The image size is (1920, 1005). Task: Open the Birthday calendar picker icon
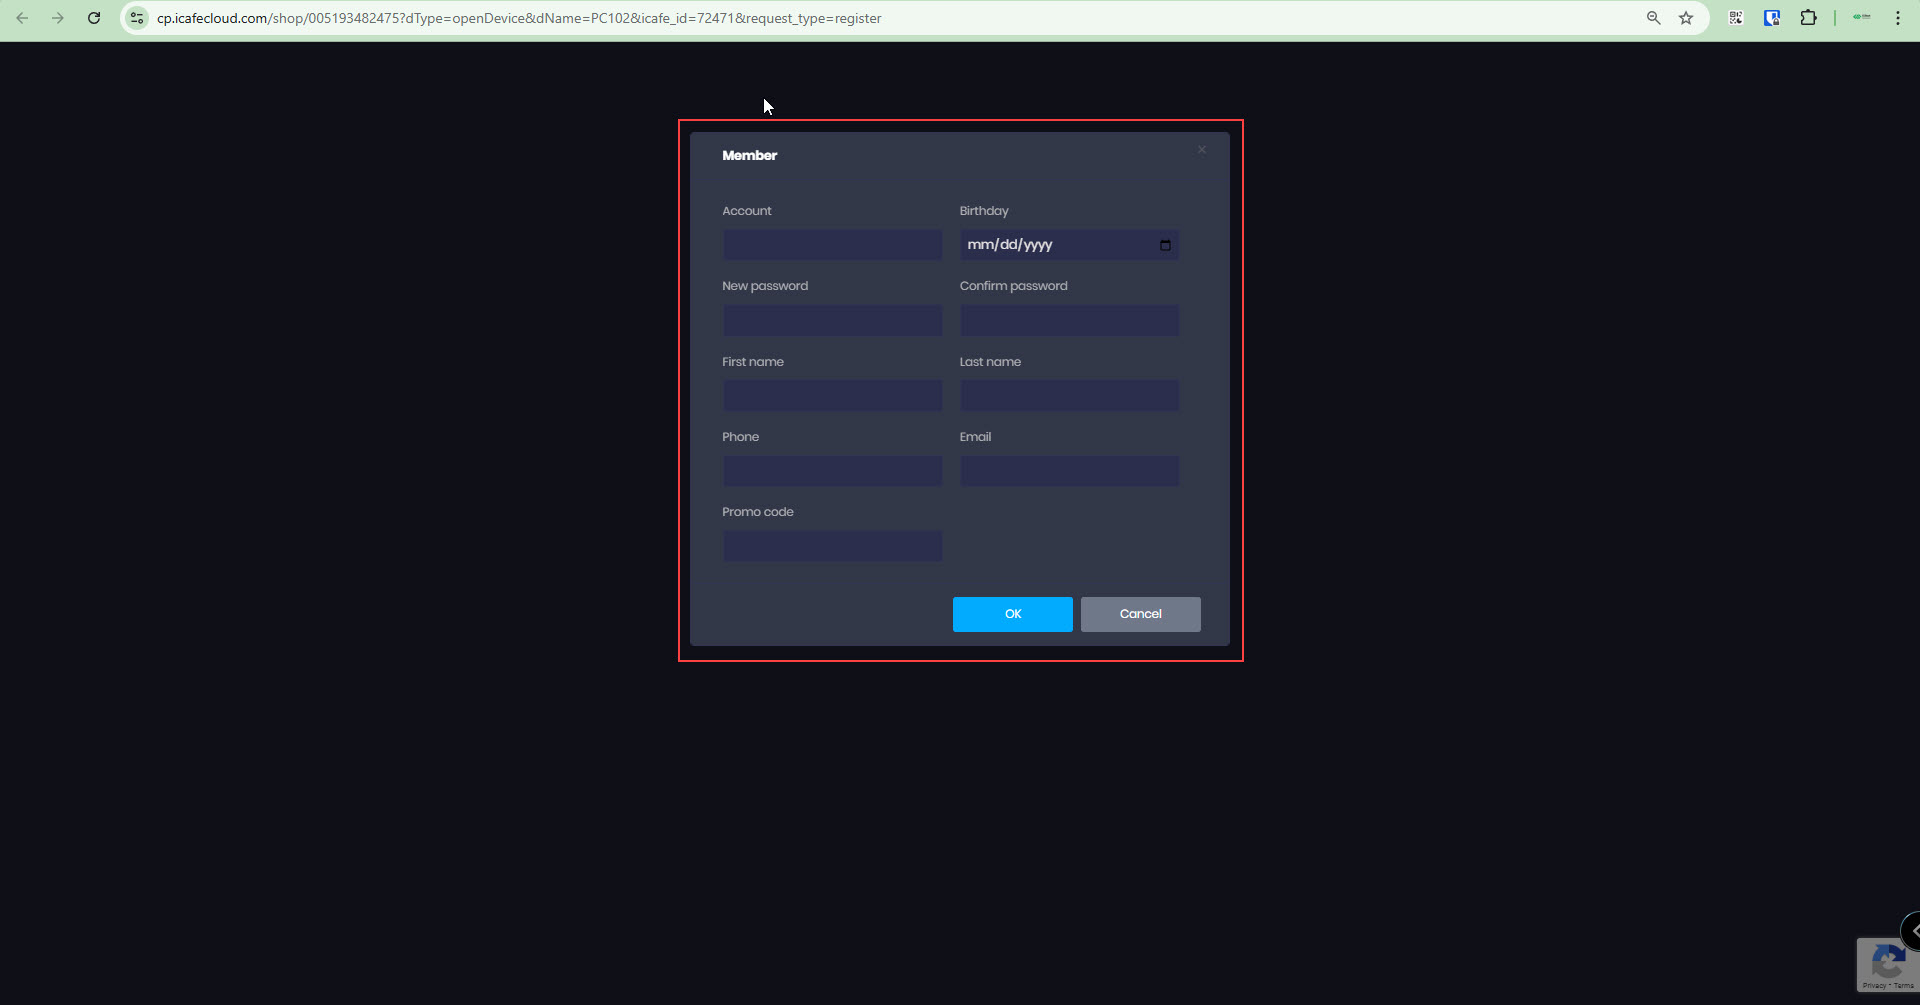1165,245
